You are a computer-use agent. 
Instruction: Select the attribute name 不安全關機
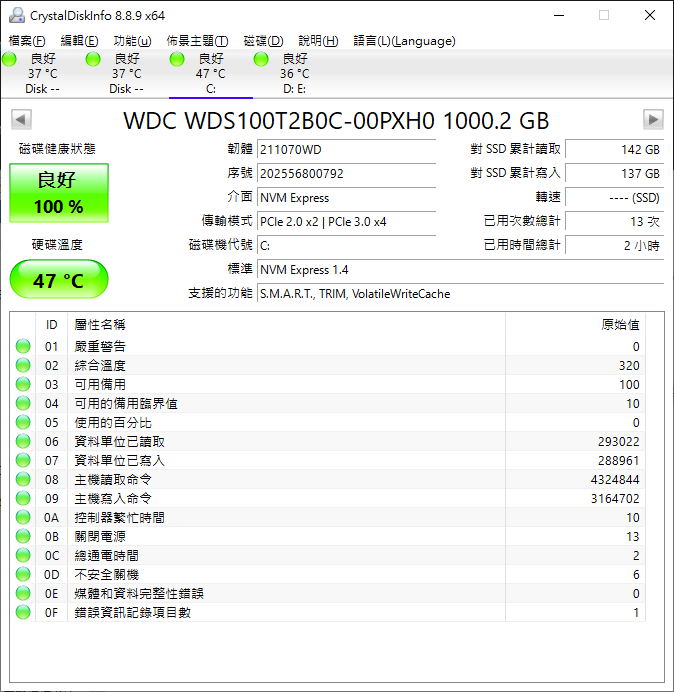coord(107,574)
